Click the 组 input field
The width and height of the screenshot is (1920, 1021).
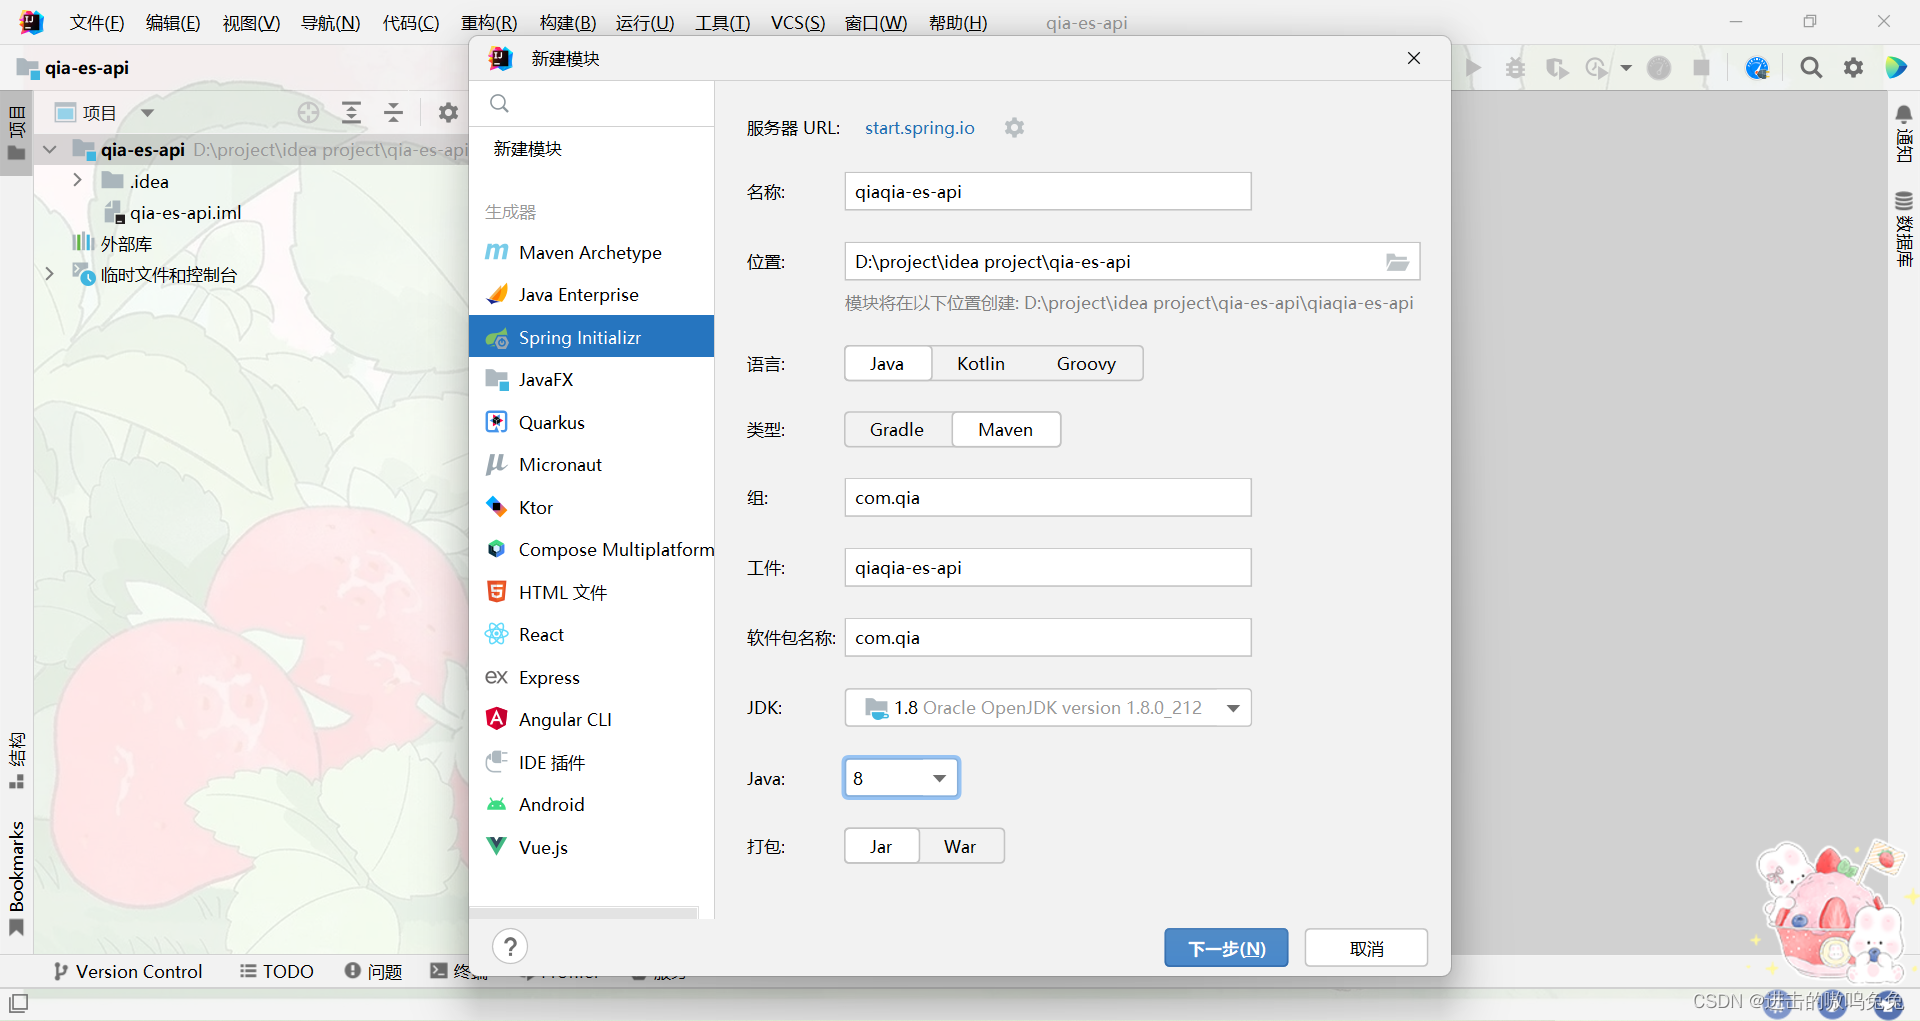pyautogui.click(x=1048, y=497)
